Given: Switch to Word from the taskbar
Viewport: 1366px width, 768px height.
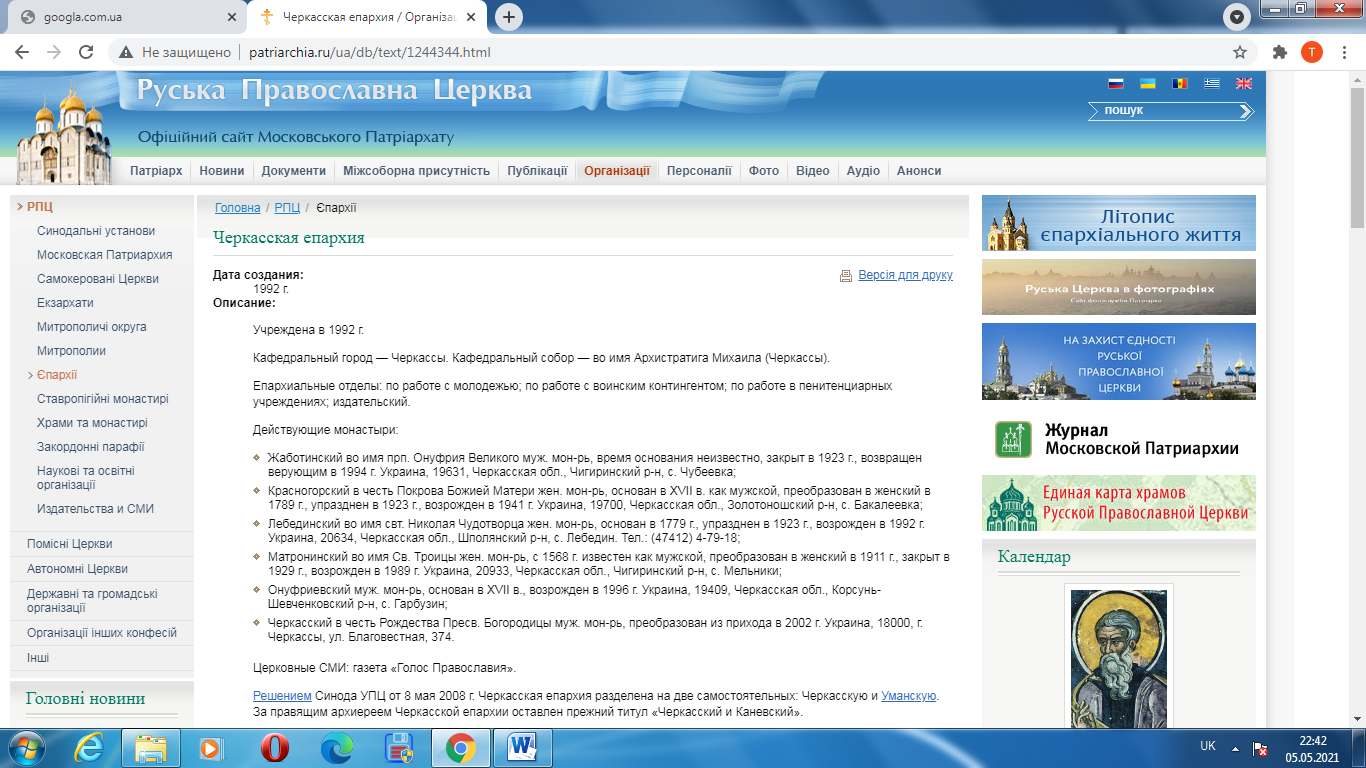Looking at the screenshot, I should [523, 747].
